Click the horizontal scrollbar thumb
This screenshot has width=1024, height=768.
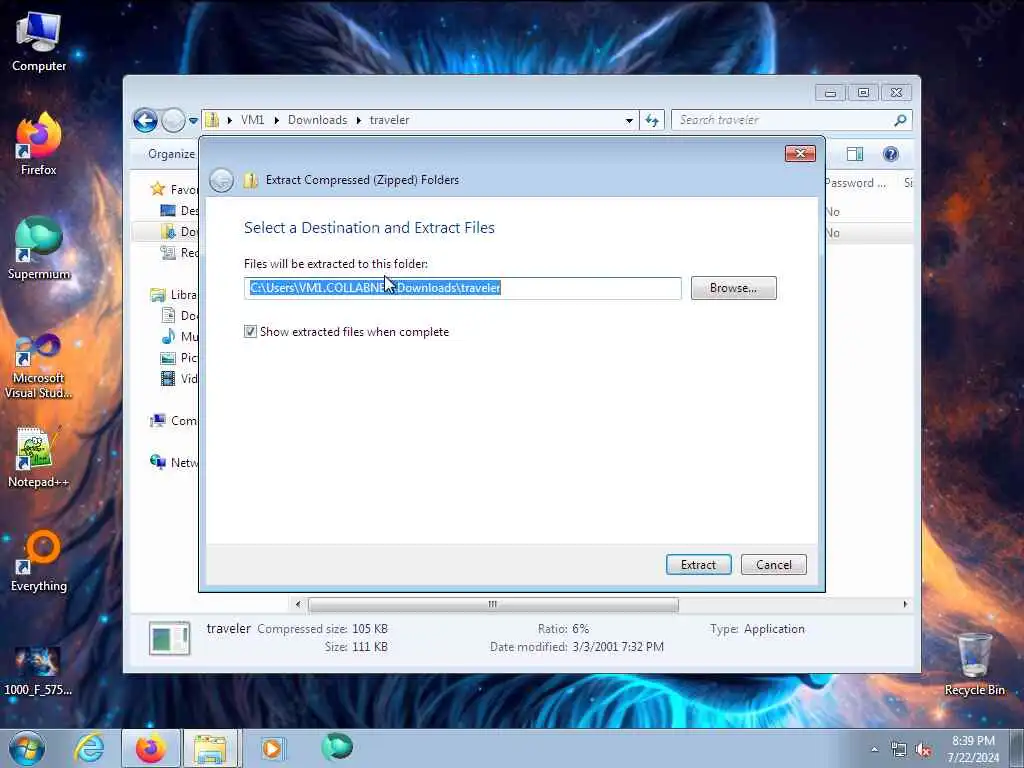pyautogui.click(x=493, y=605)
